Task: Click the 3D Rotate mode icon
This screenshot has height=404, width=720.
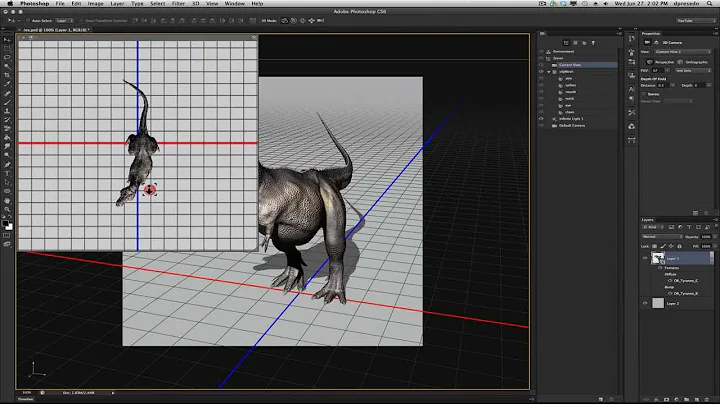Action: coord(285,21)
